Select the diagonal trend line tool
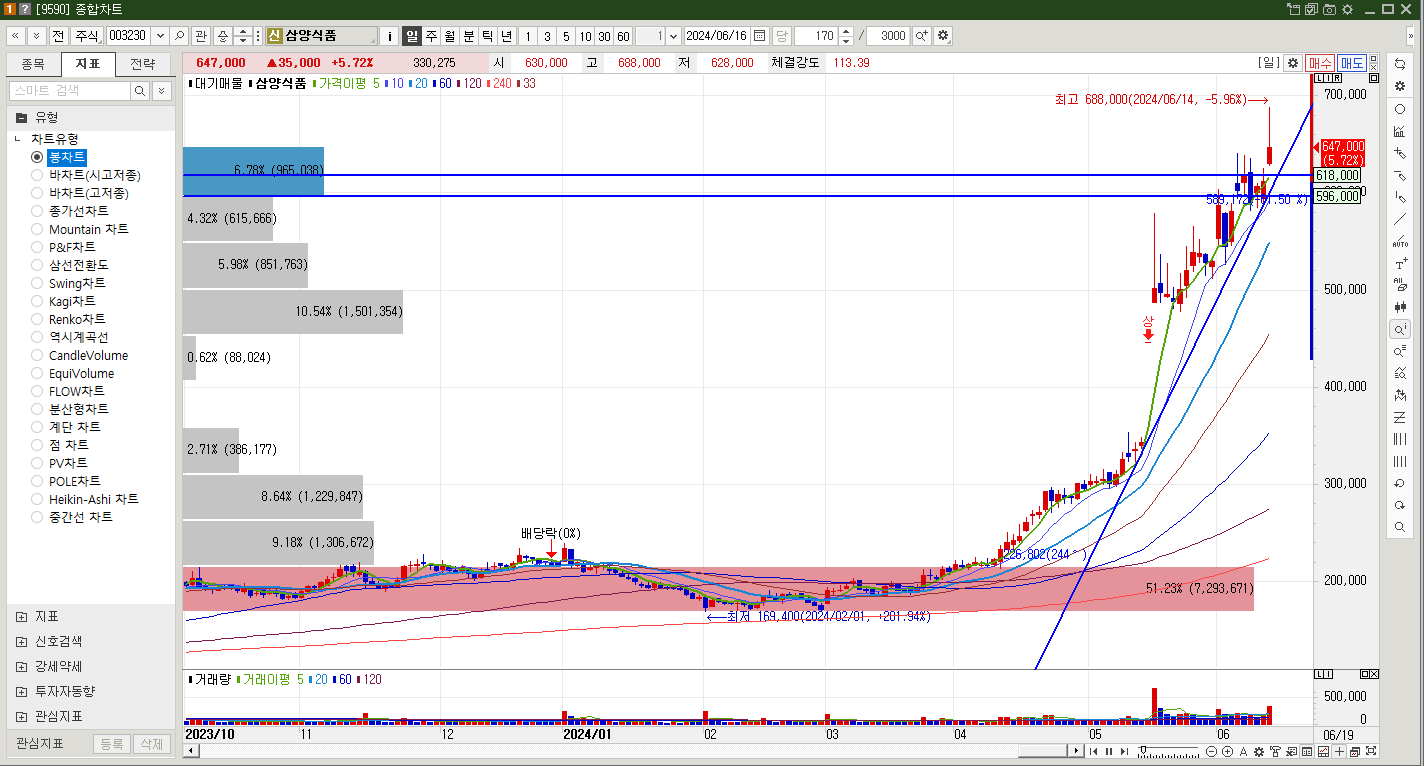 (1400, 219)
